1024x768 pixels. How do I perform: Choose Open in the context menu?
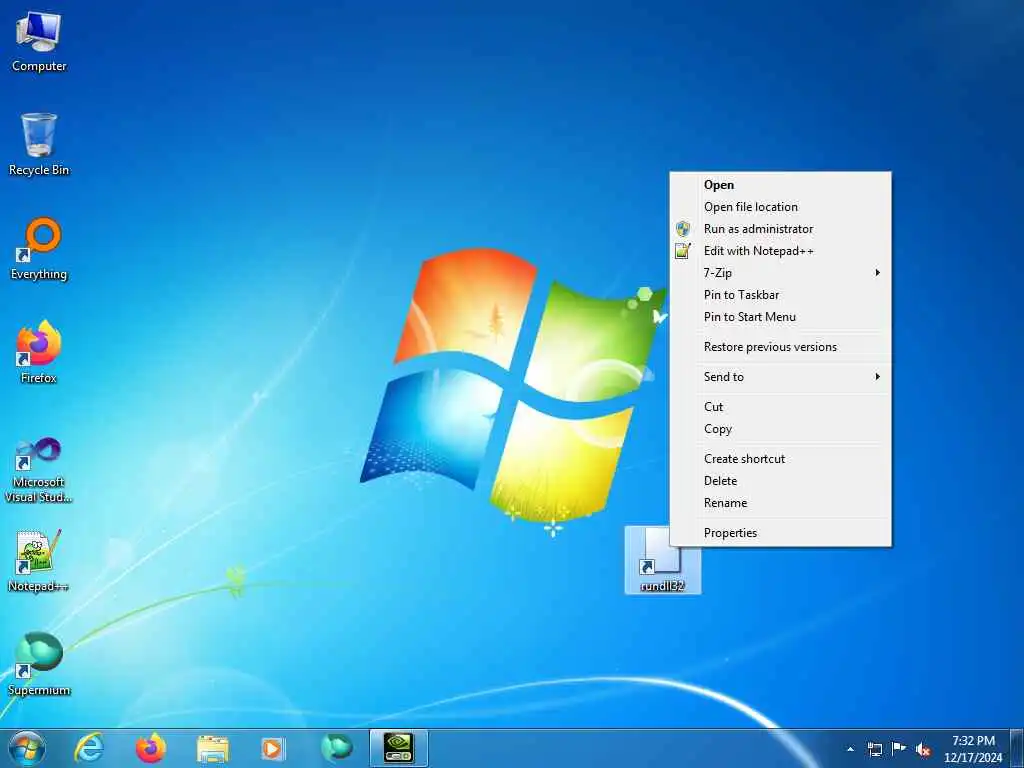(x=780, y=185)
